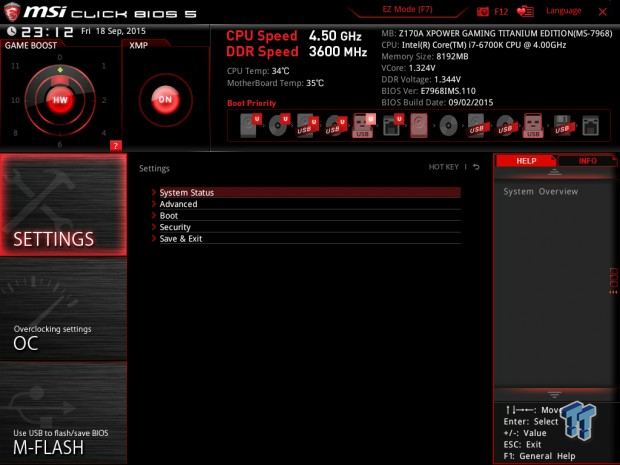Expand the chevron beside Save & Exit
The height and width of the screenshot is (465, 620).
(154, 238)
